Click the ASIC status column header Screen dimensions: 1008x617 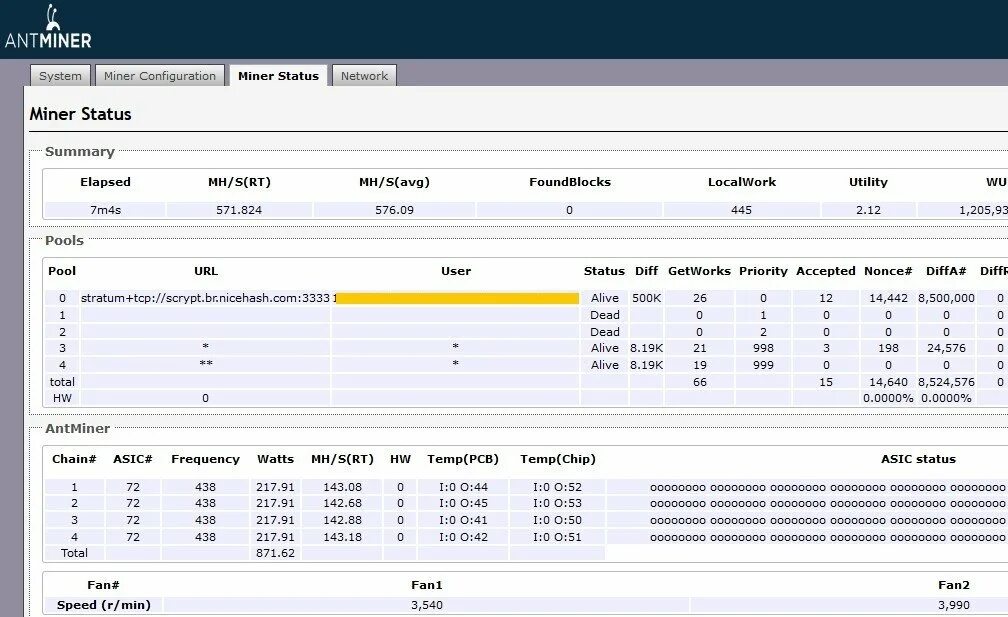pyautogui.click(x=918, y=460)
